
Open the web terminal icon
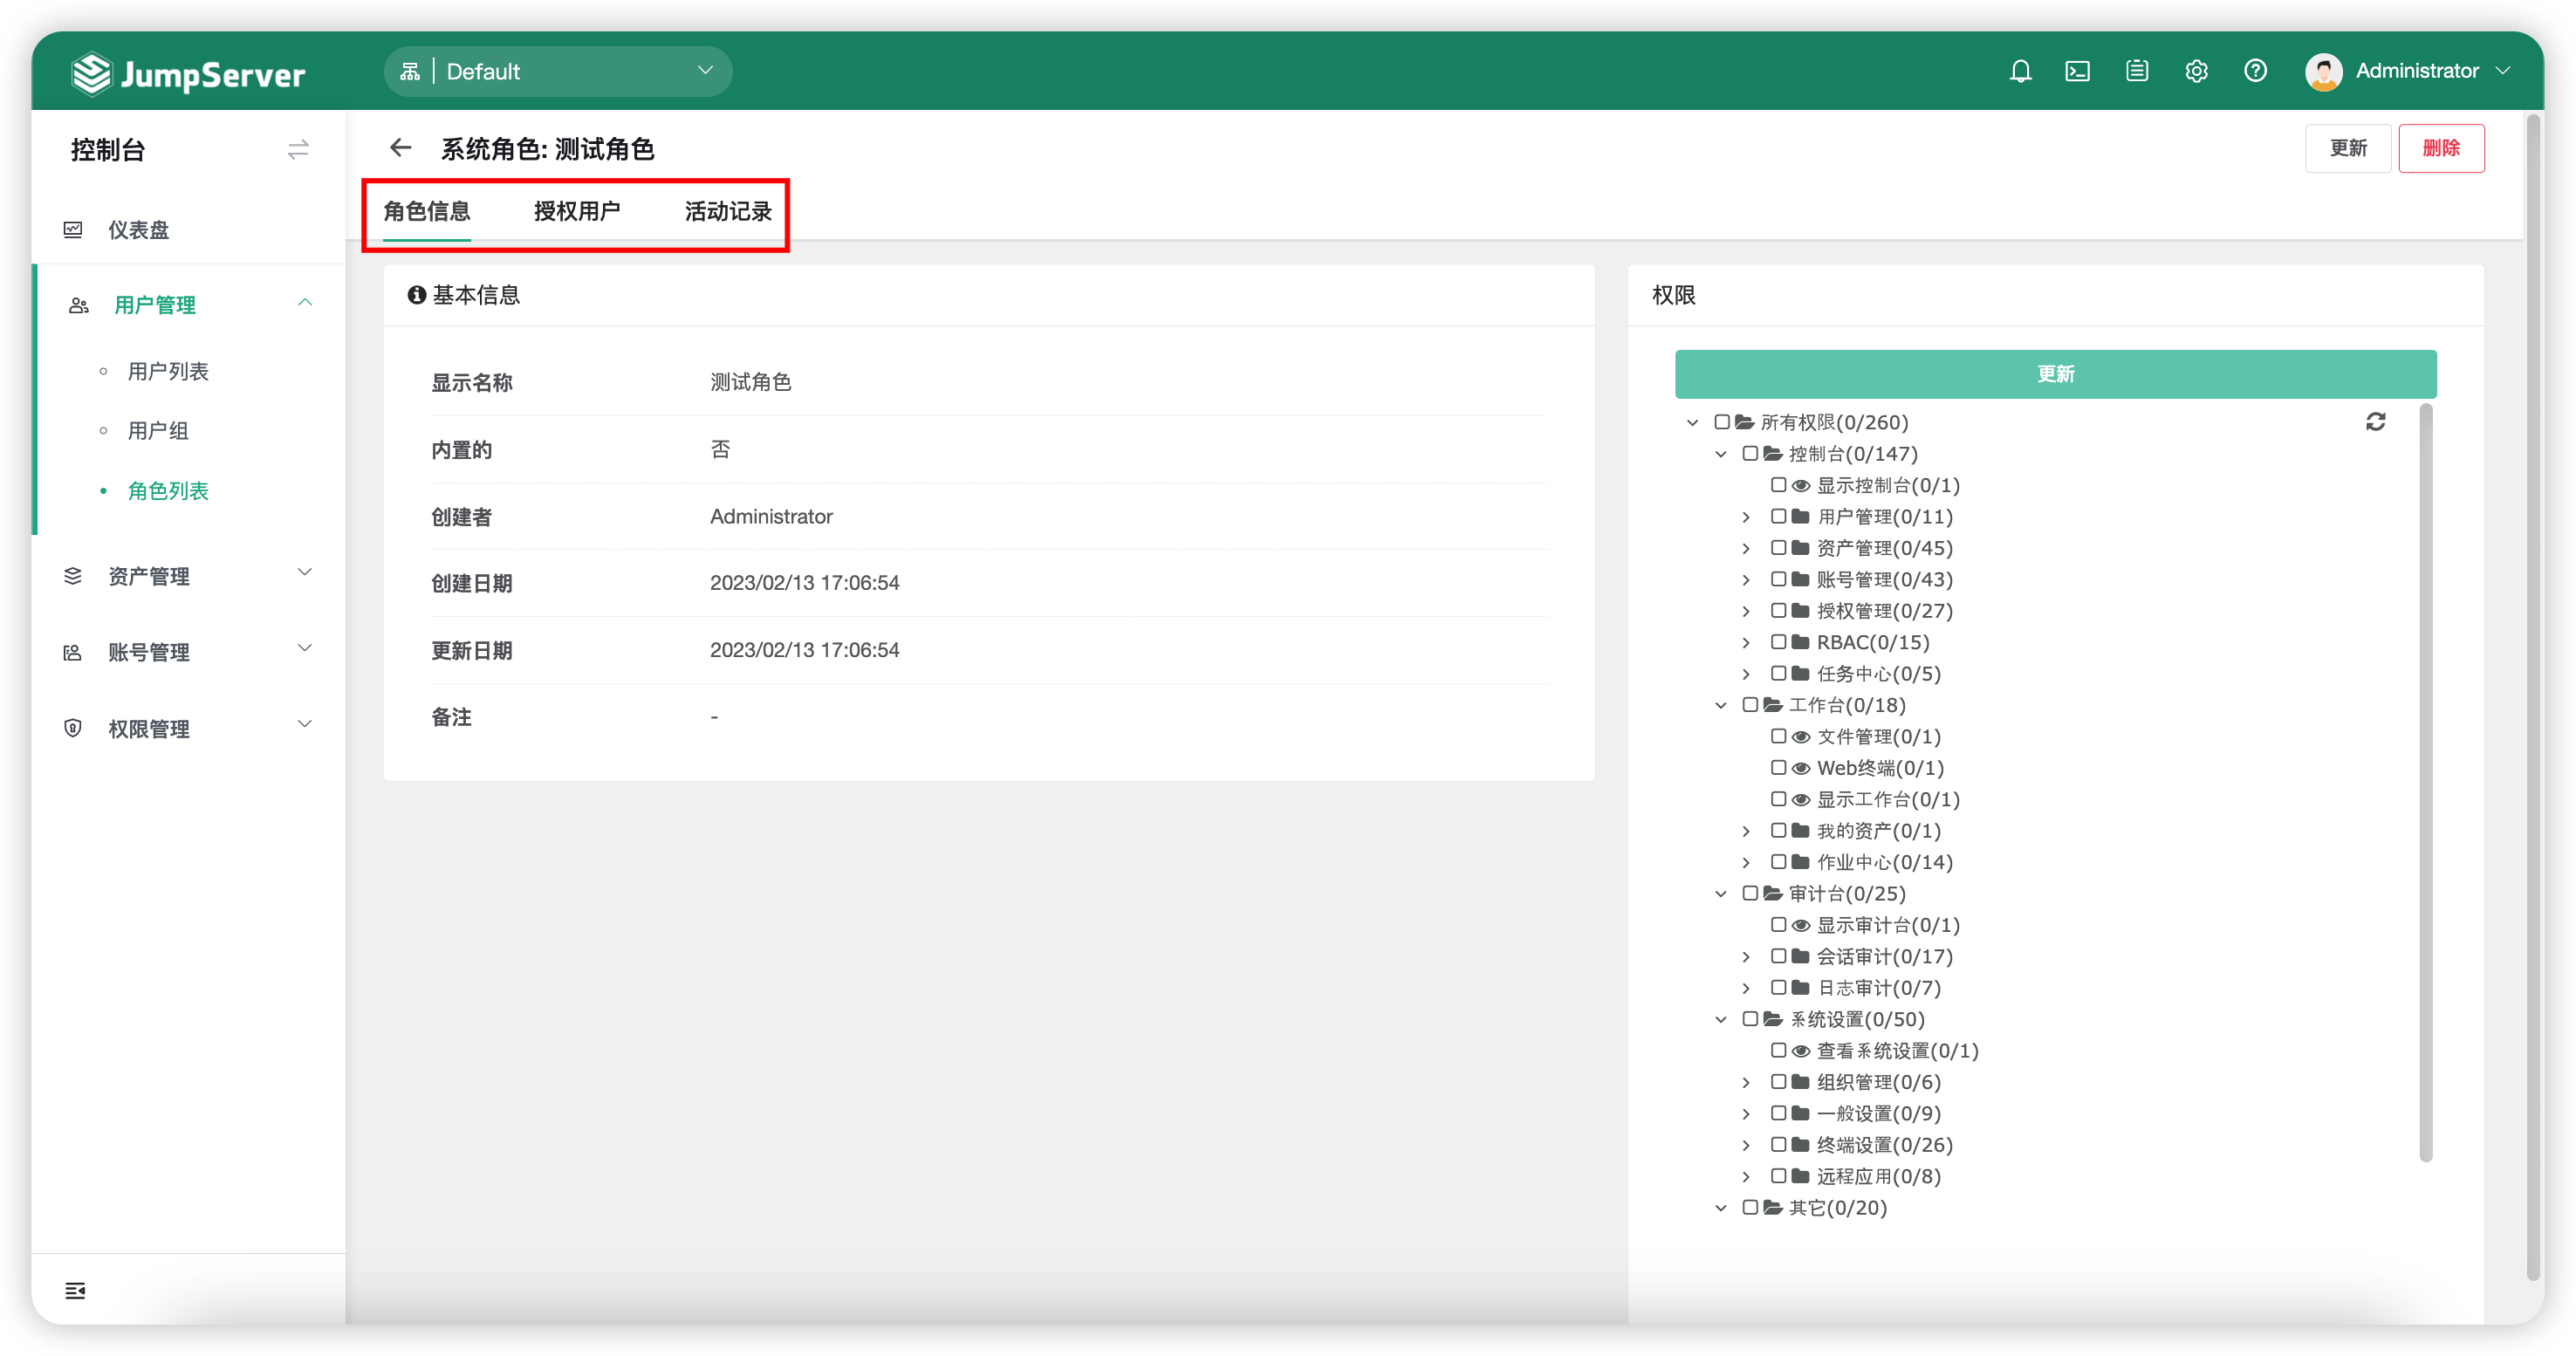(2077, 71)
